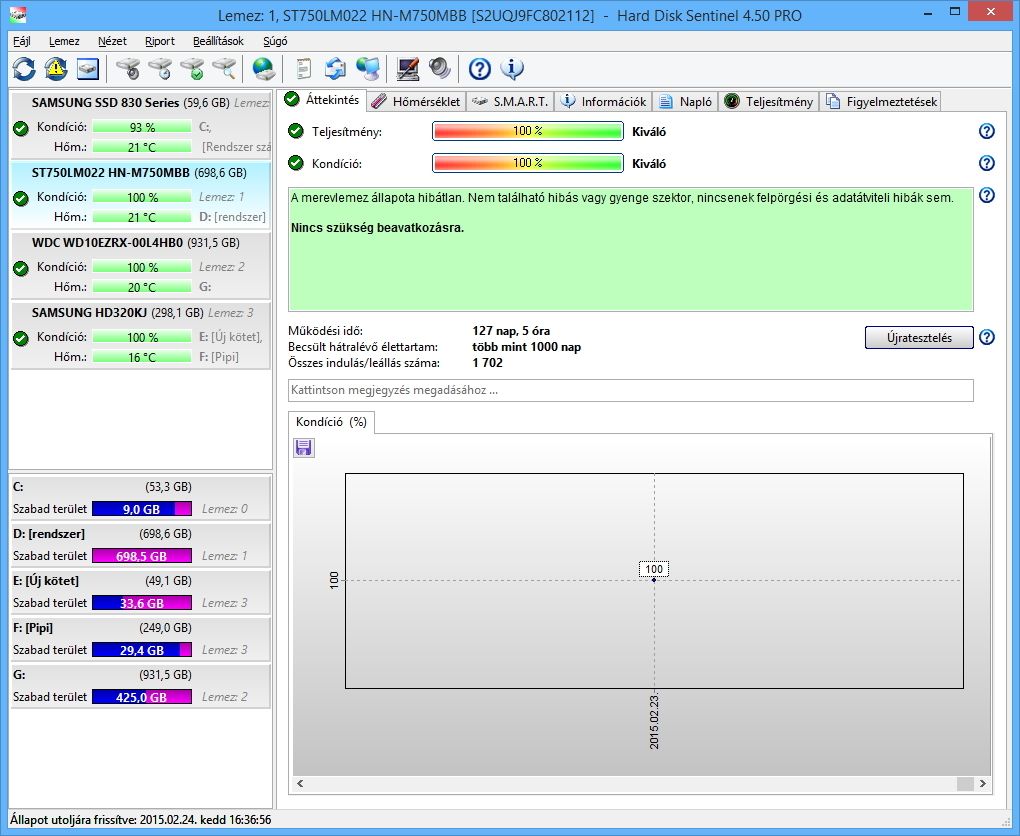Open the Súgó menu

pos(275,41)
